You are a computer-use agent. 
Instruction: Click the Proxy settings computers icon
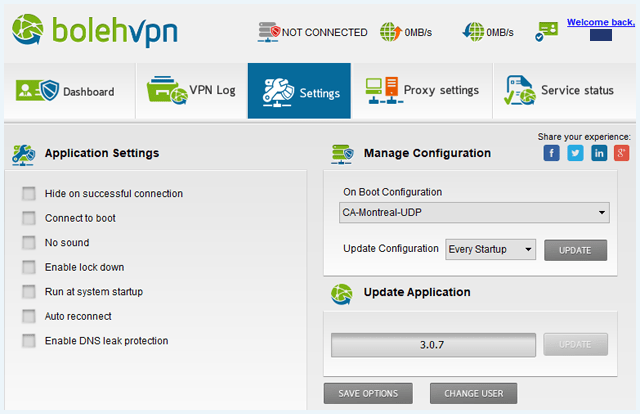pyautogui.click(x=382, y=90)
